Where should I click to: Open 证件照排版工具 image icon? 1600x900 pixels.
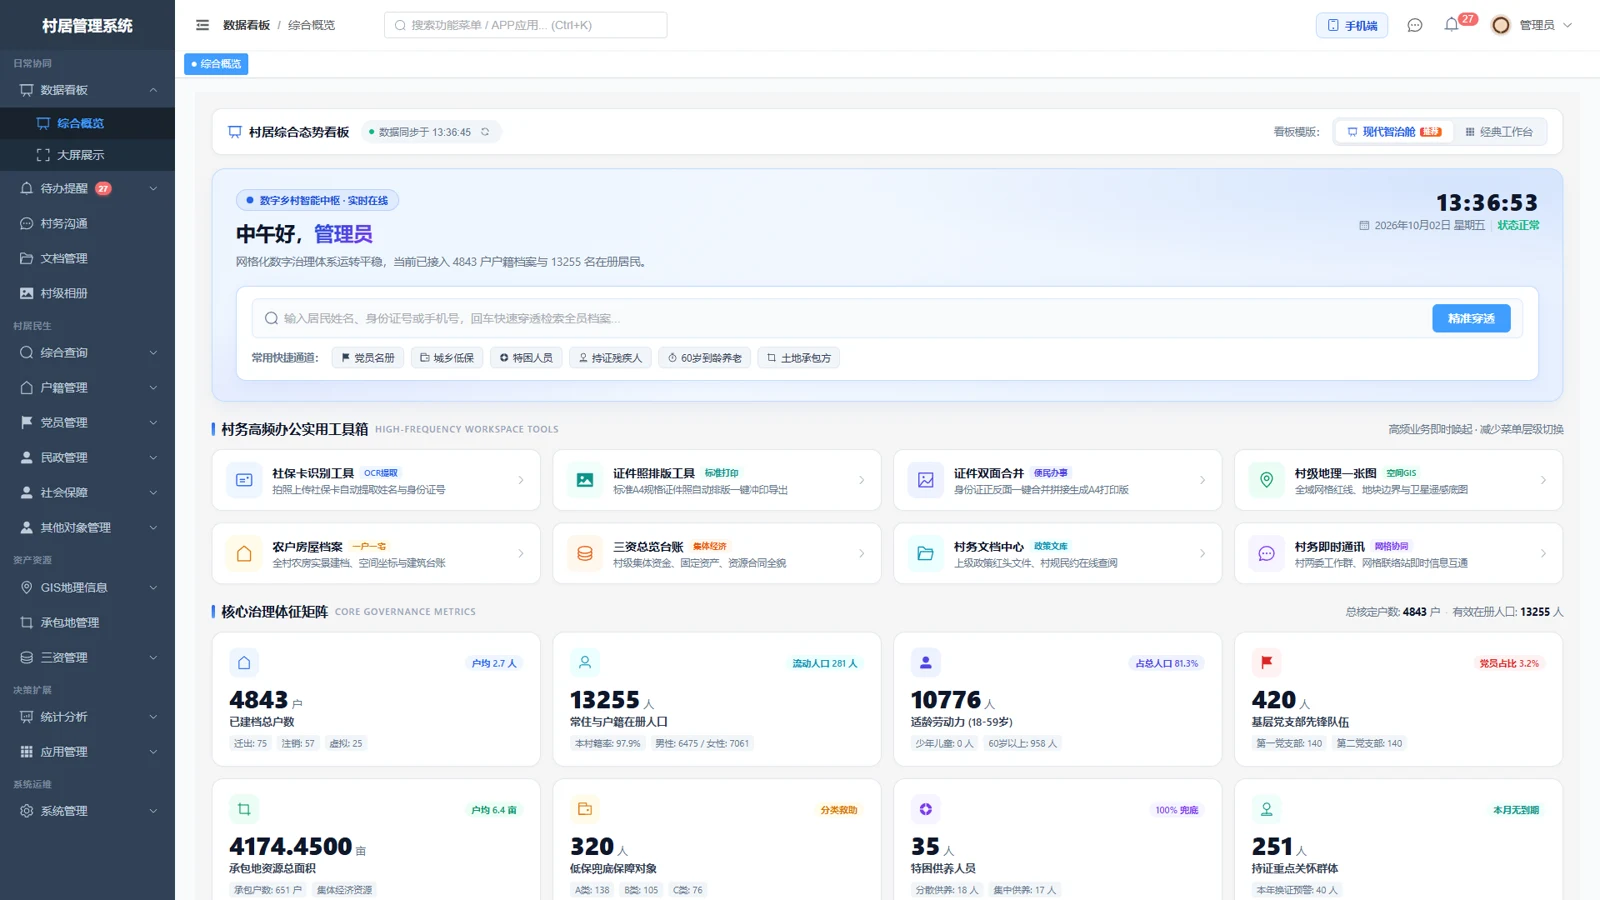click(x=585, y=480)
